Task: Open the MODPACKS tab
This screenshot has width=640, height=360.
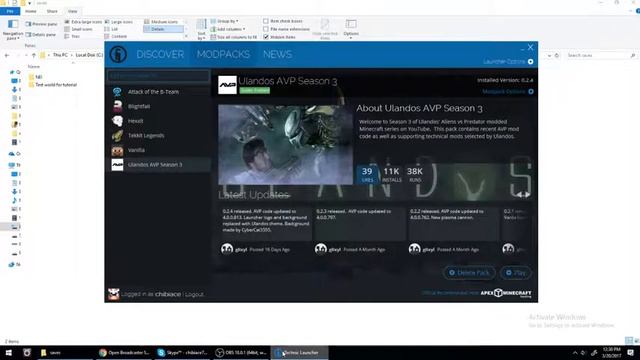Action: tap(223, 54)
